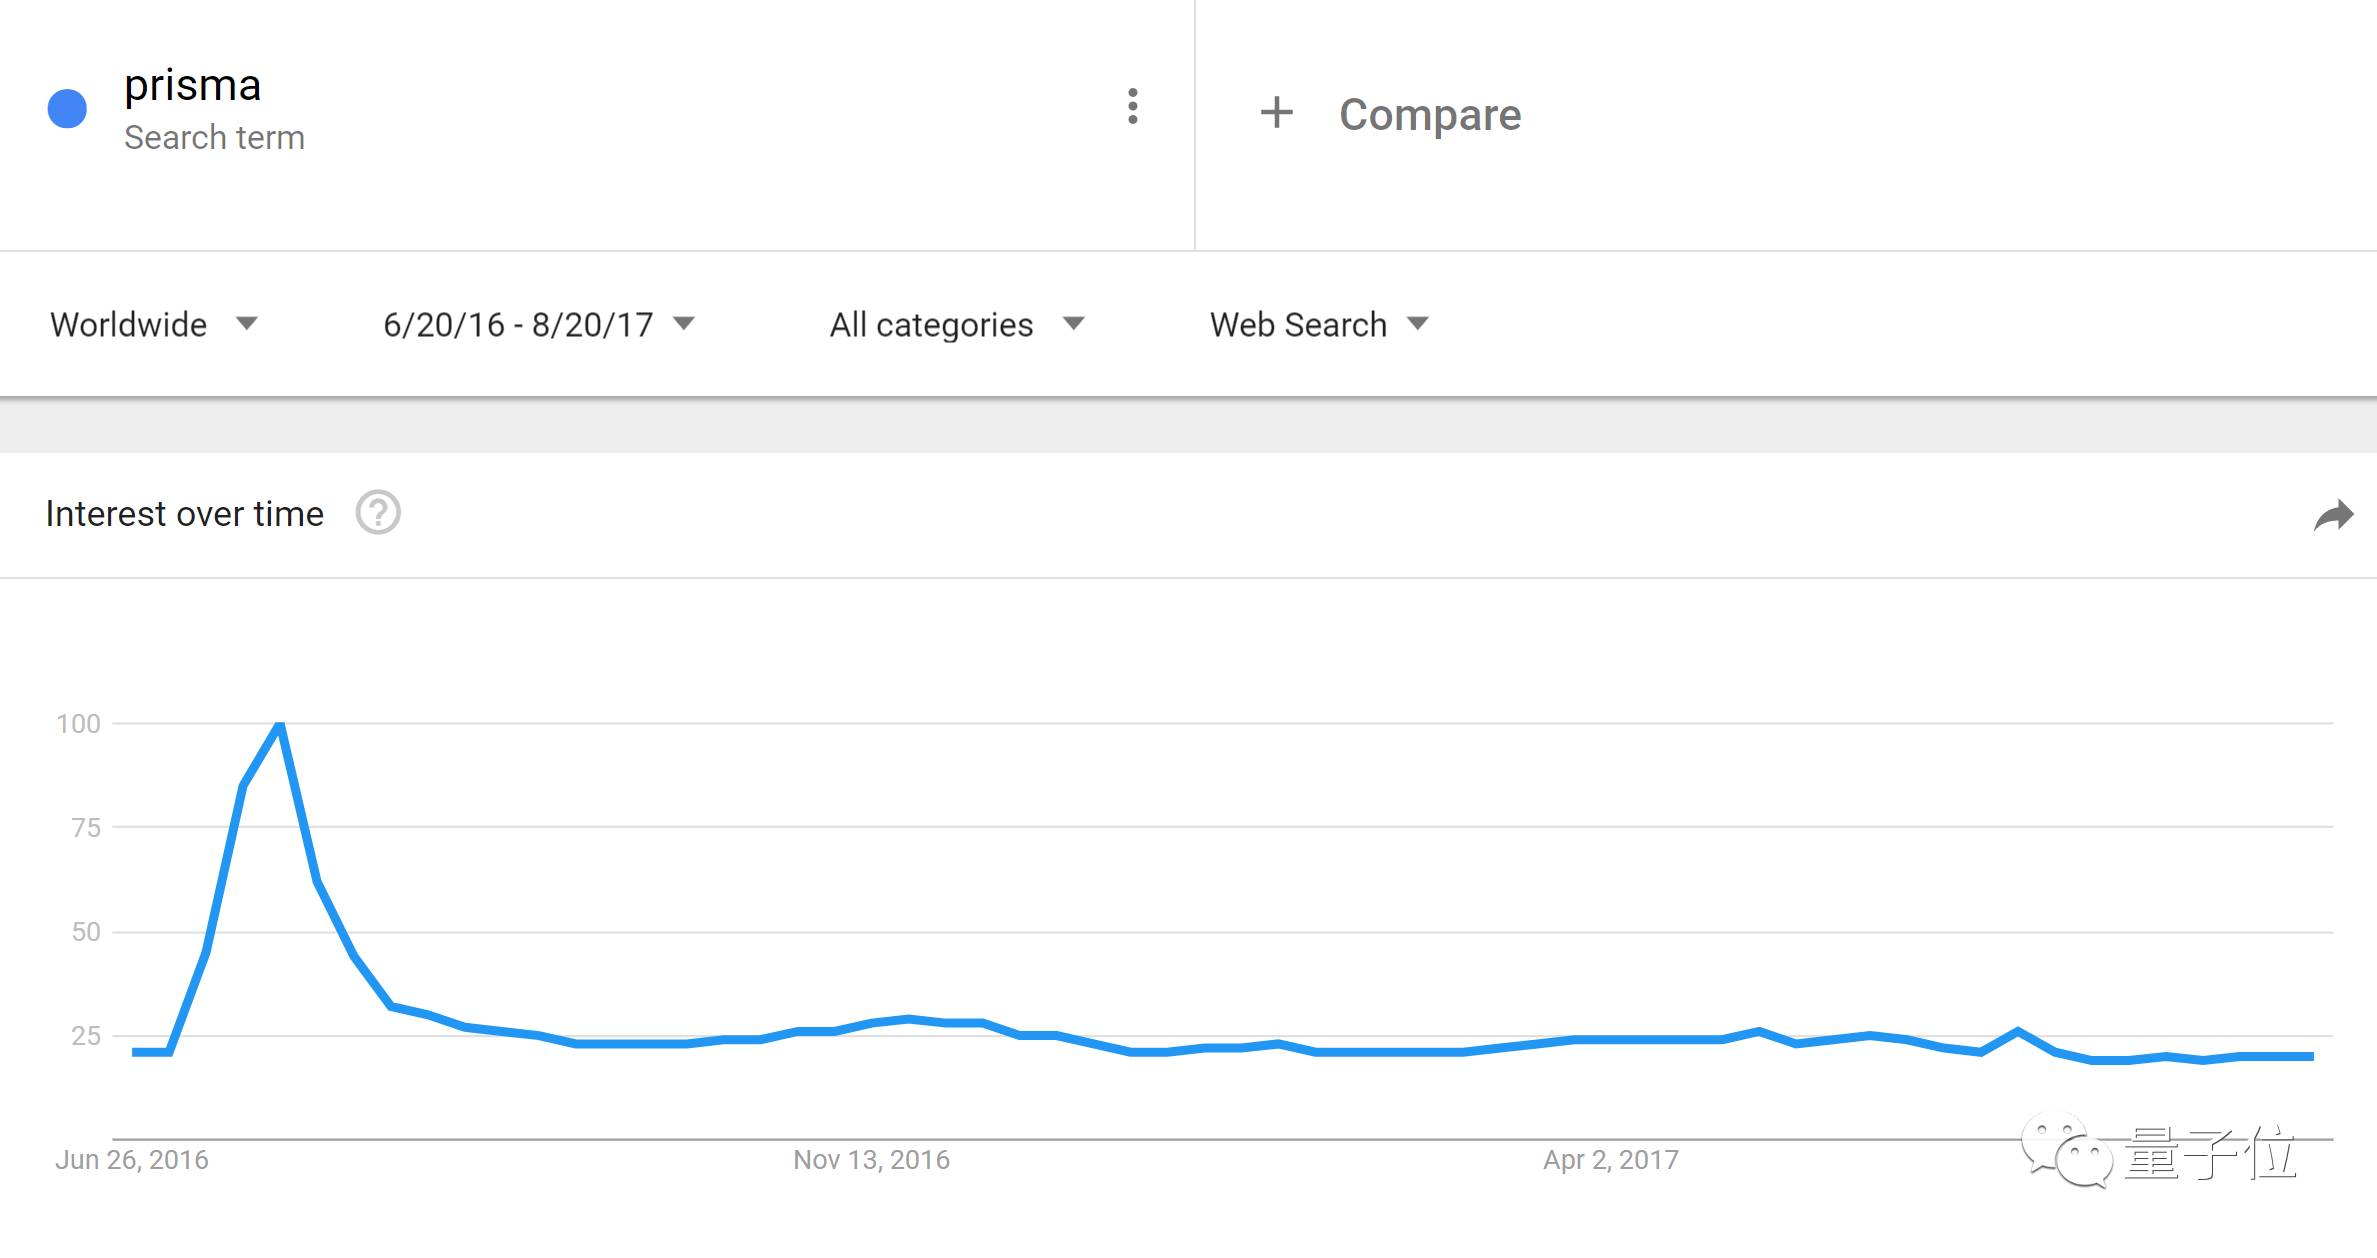The height and width of the screenshot is (1258, 2377).
Task: Click the Jun 26, 2016 axis label
Action: coord(132,1160)
